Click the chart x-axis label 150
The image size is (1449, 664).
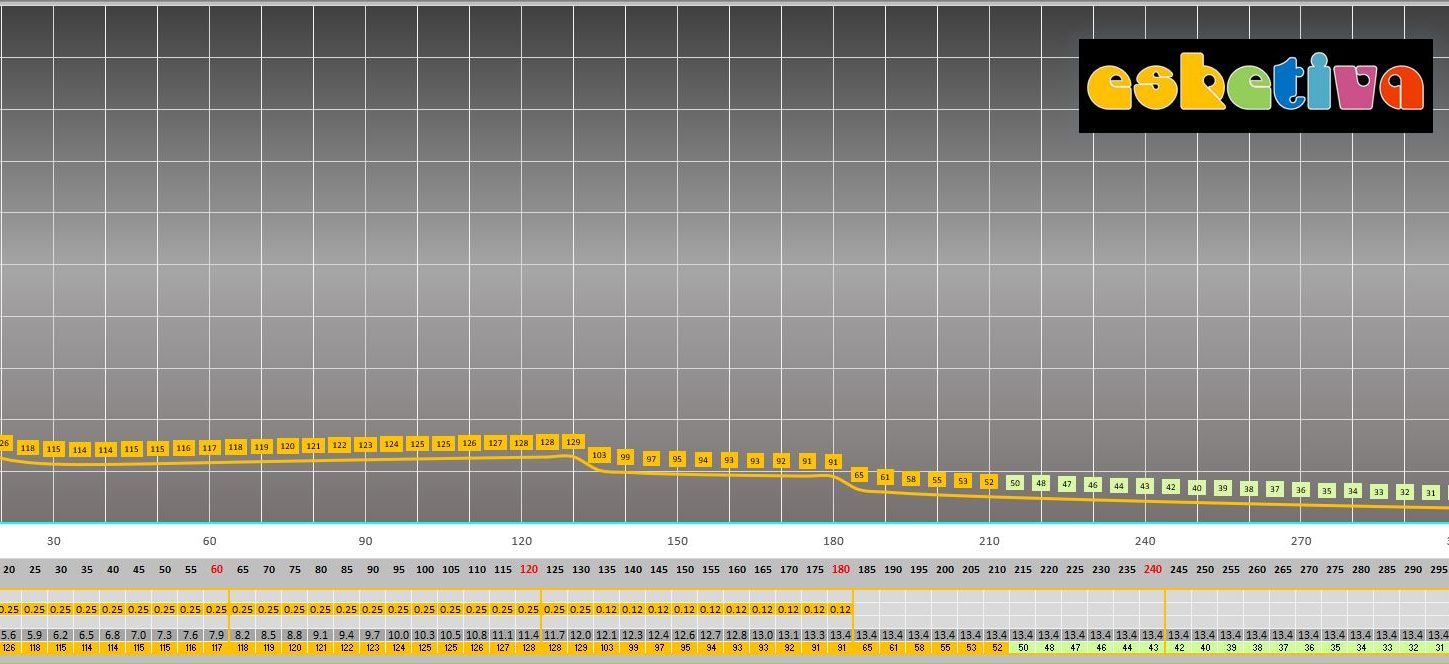[x=677, y=541]
